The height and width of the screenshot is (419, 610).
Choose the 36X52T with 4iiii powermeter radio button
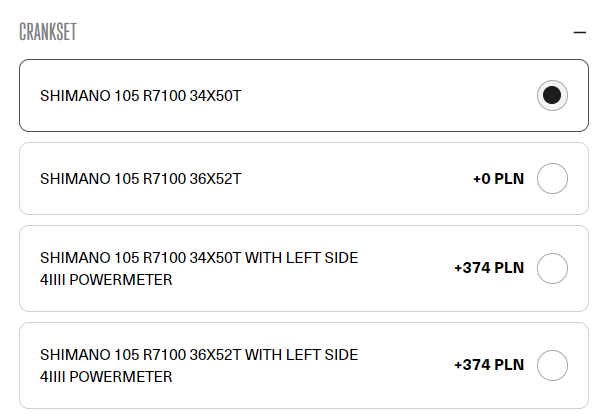pyautogui.click(x=552, y=365)
